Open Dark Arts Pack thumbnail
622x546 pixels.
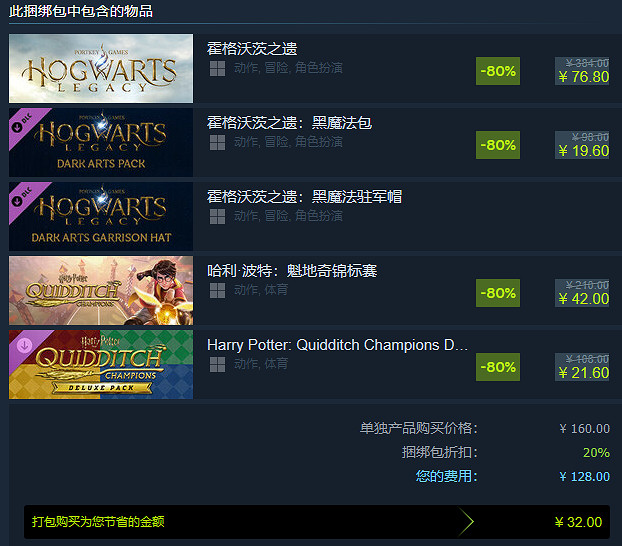point(101,142)
